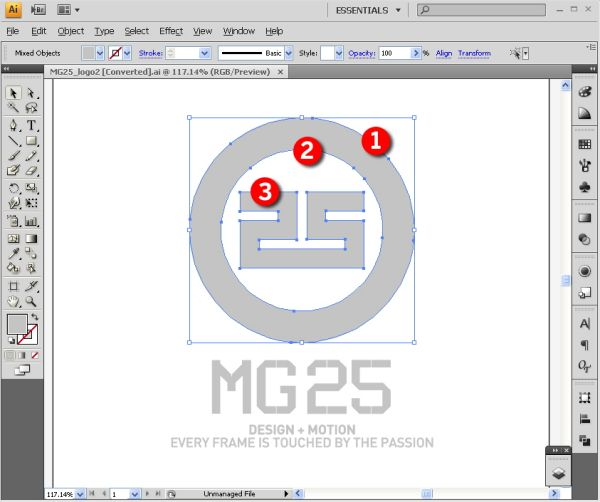This screenshot has height=502, width=600.
Task: Open stroke color dropdown in control bar
Action: pyautogui.click(x=127, y=53)
